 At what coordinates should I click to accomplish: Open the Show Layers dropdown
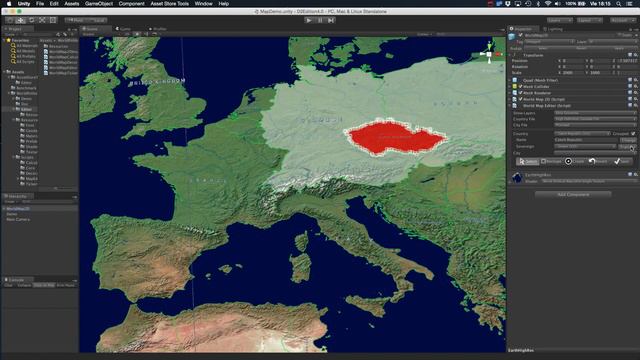click(595, 113)
